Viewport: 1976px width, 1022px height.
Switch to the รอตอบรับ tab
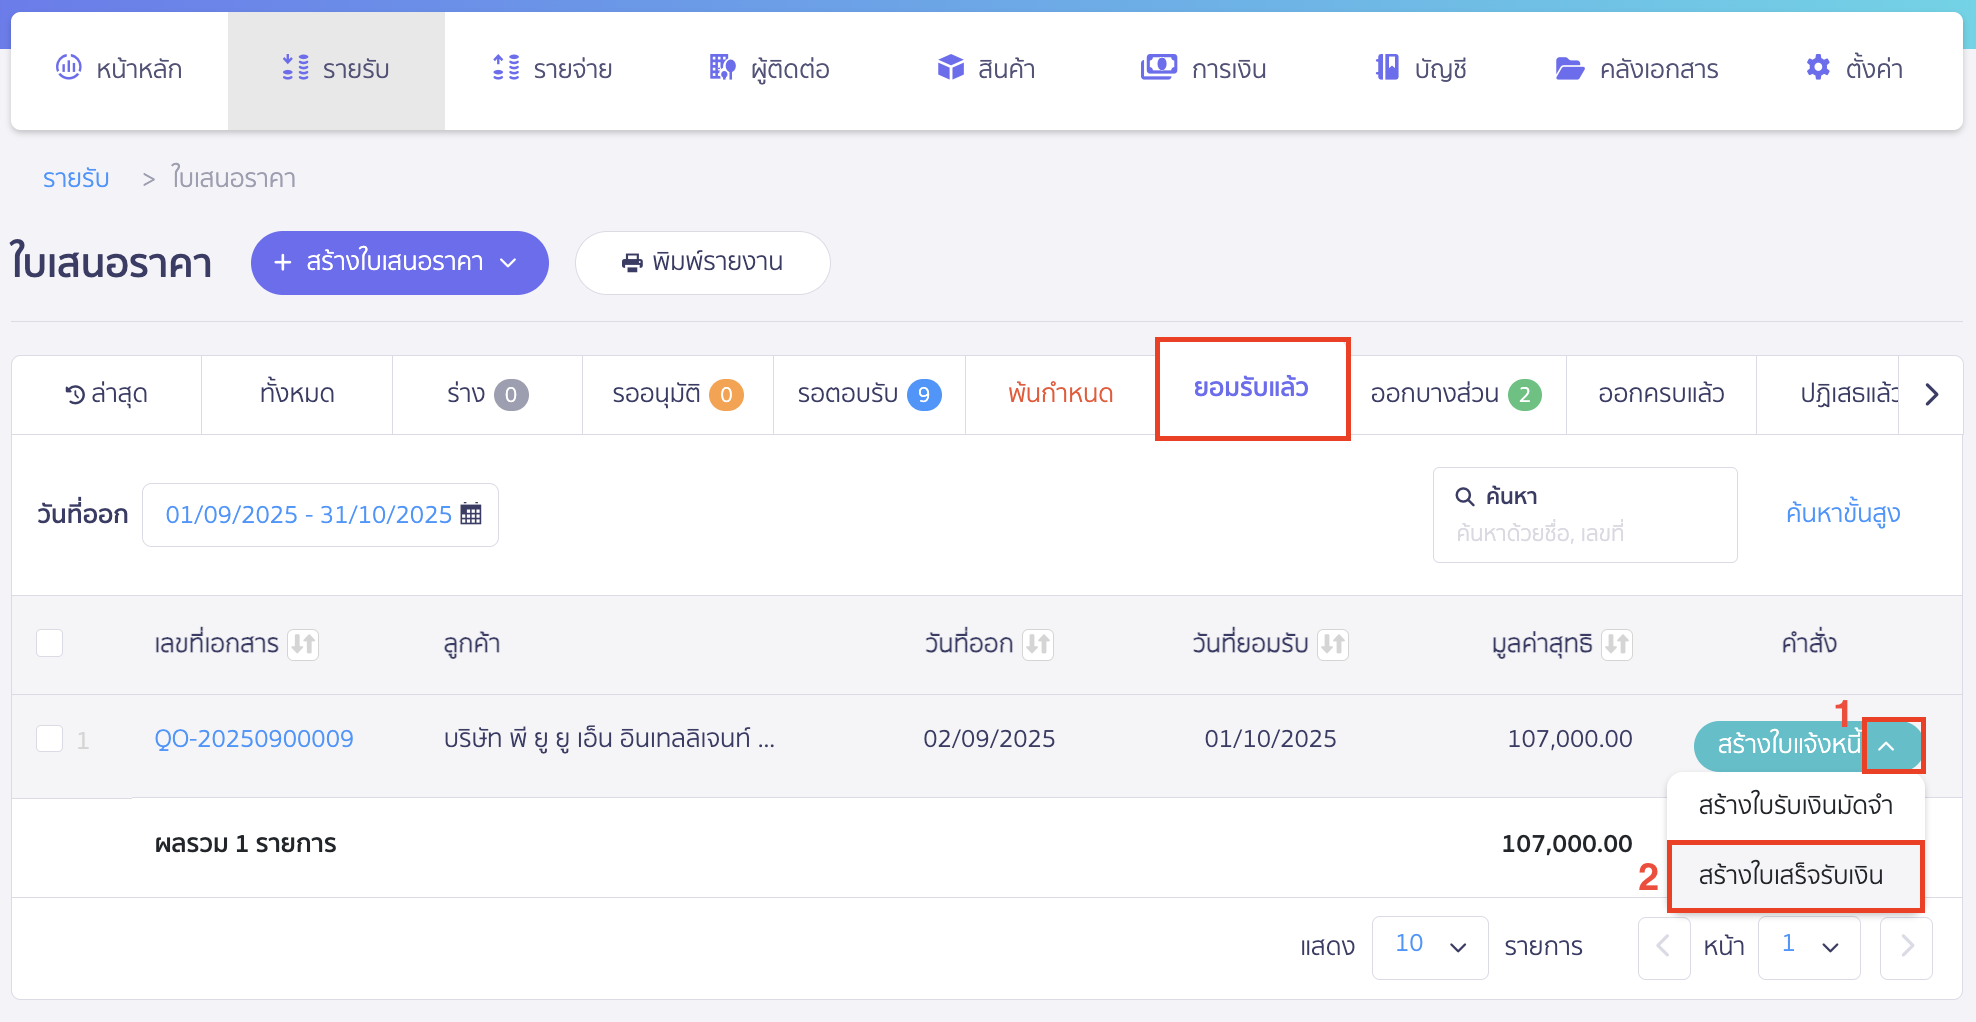point(868,394)
